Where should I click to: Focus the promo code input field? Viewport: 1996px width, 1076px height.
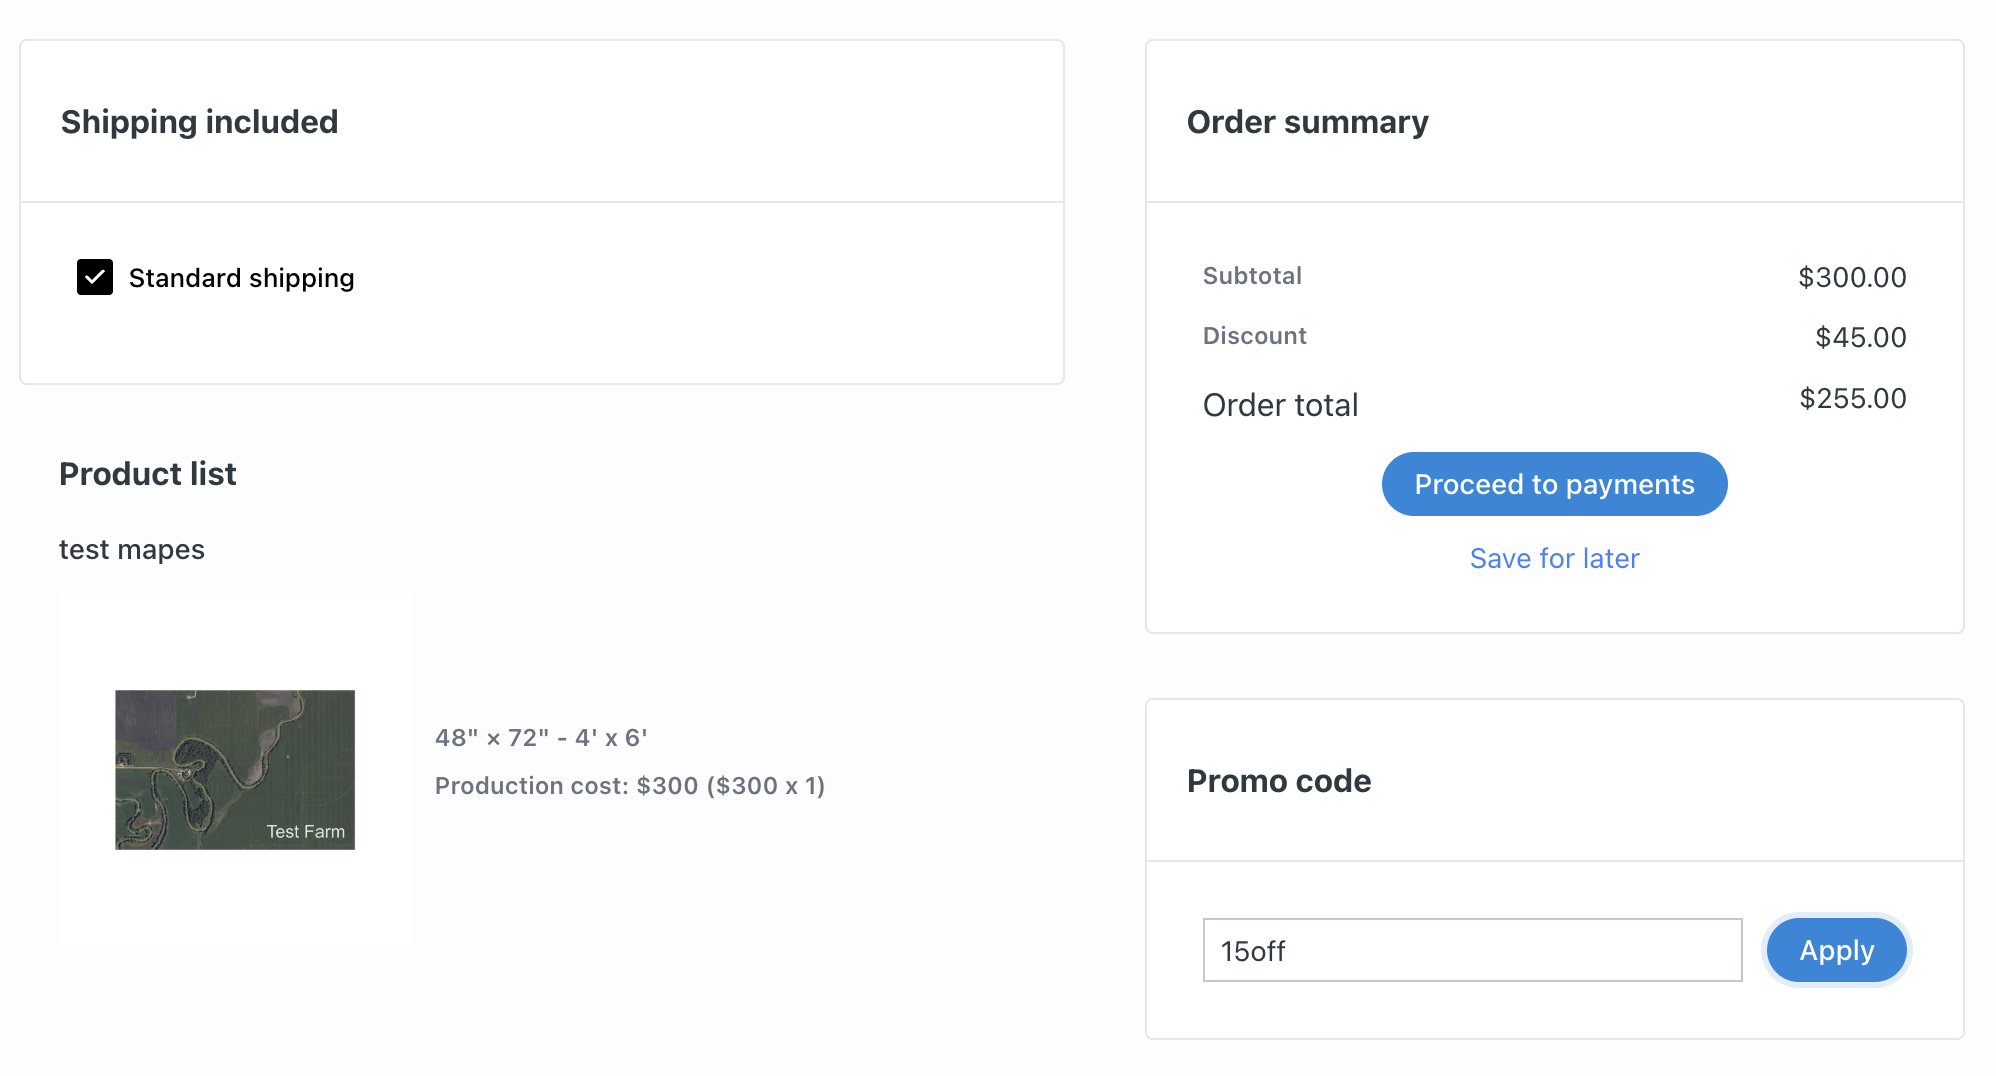[x=1472, y=950]
